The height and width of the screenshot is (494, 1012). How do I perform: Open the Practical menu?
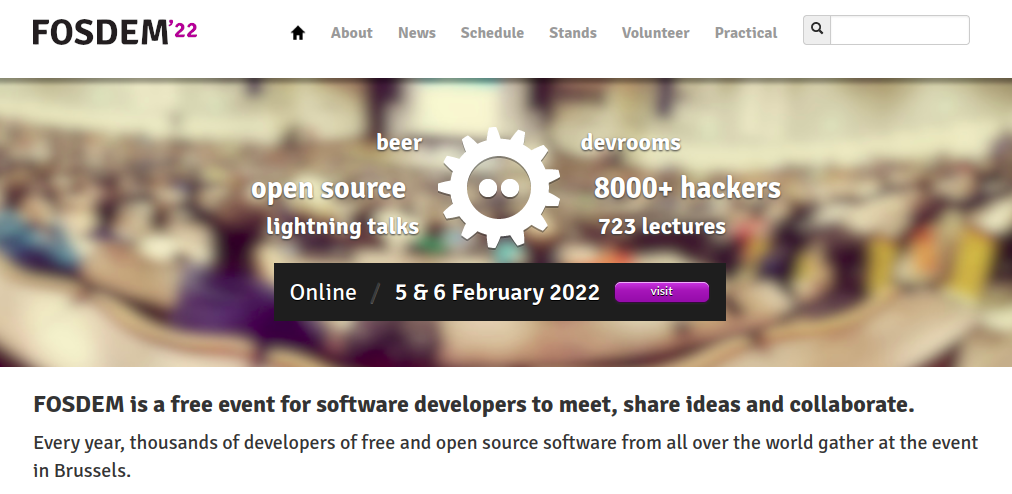[746, 33]
